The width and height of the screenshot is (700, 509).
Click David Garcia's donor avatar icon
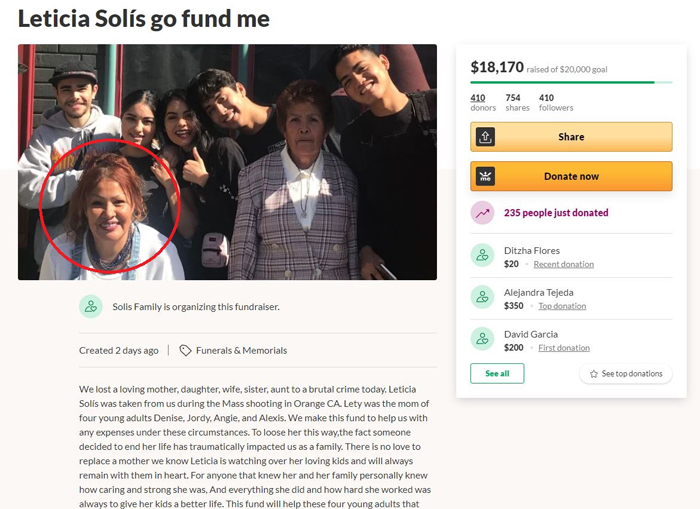[483, 340]
